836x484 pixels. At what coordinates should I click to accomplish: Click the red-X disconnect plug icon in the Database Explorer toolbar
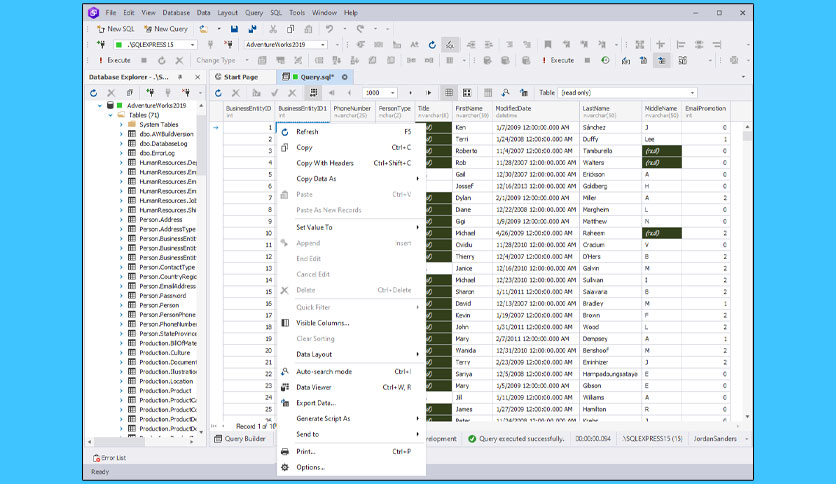pos(186,93)
